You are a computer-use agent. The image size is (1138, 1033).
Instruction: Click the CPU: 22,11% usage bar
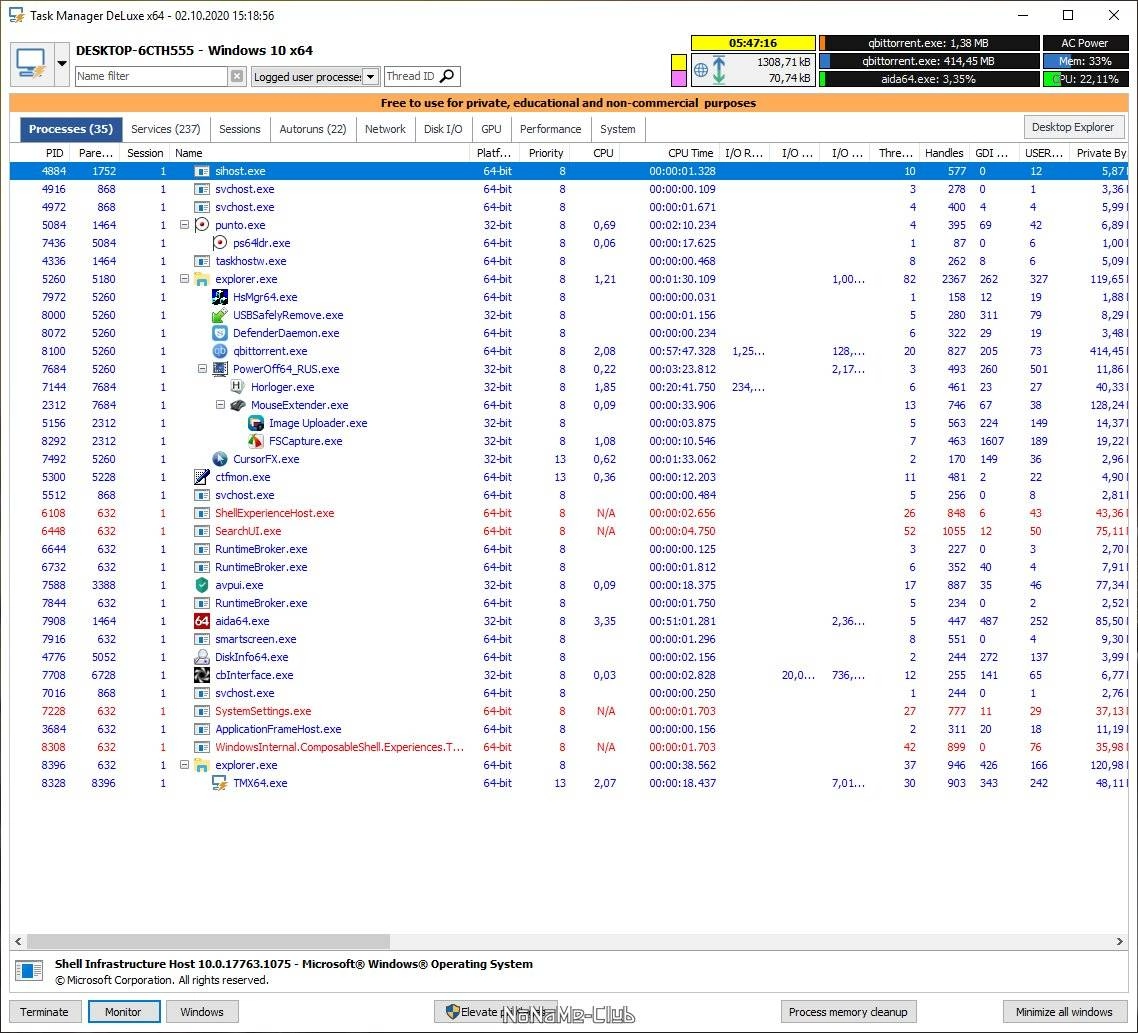pos(1085,78)
